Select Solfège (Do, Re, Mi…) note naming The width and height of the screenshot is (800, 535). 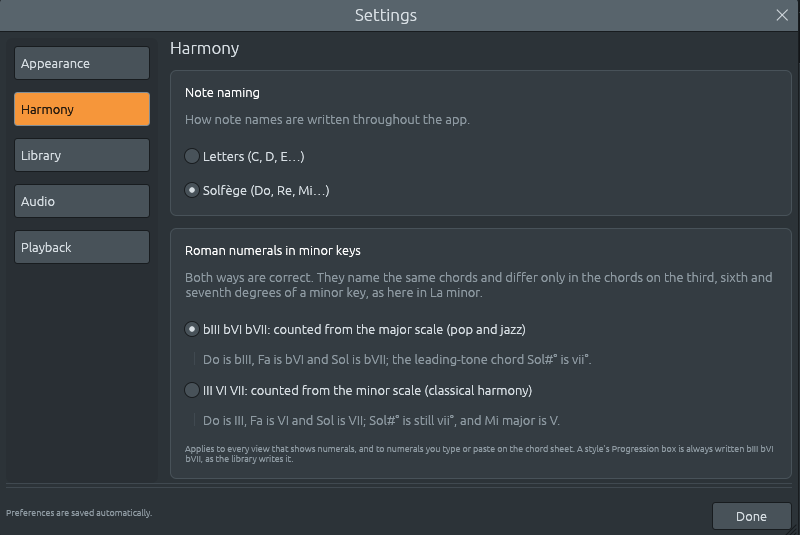(x=257, y=190)
